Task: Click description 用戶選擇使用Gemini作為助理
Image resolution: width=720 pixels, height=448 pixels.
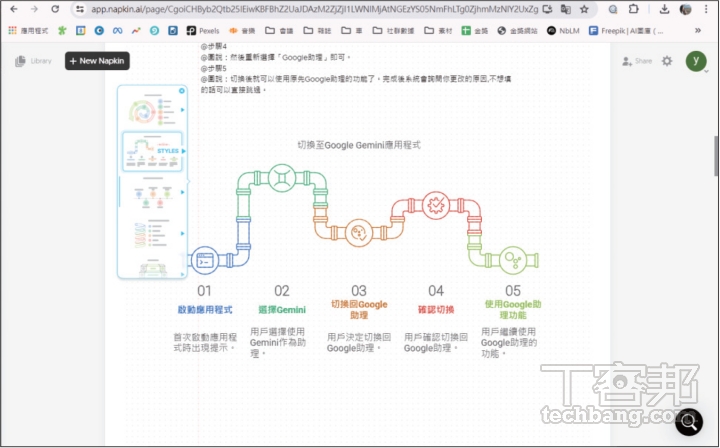Action: pyautogui.click(x=278, y=343)
